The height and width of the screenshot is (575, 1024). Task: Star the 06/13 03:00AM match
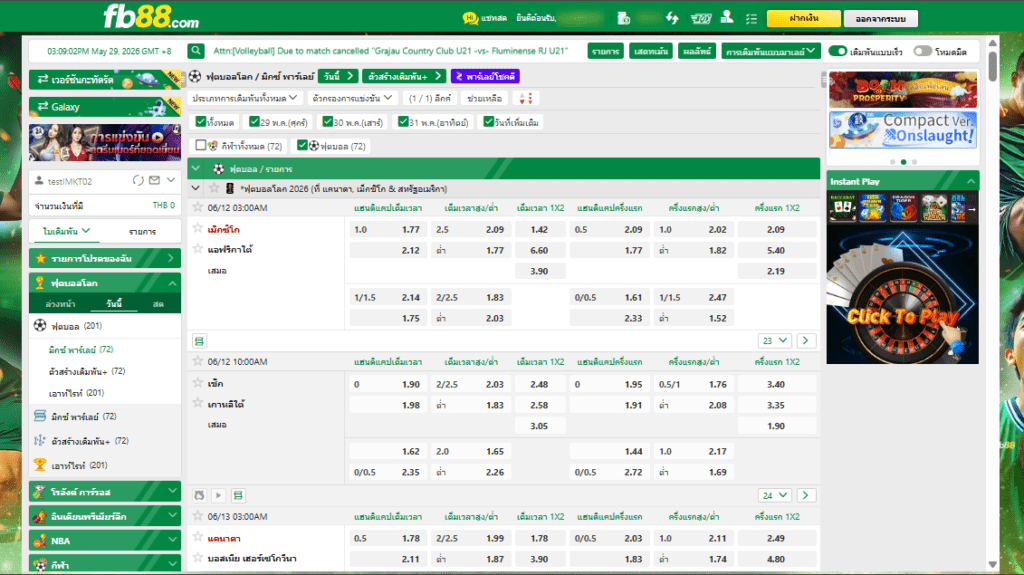click(198, 516)
